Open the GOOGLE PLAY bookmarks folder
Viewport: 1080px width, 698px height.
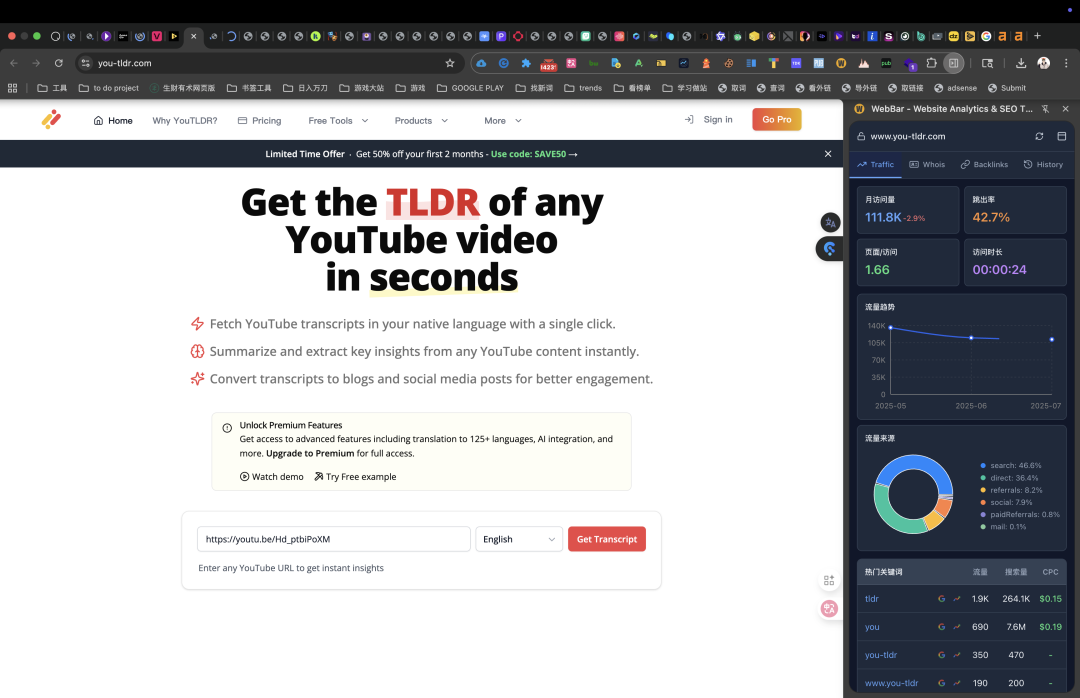pos(470,88)
